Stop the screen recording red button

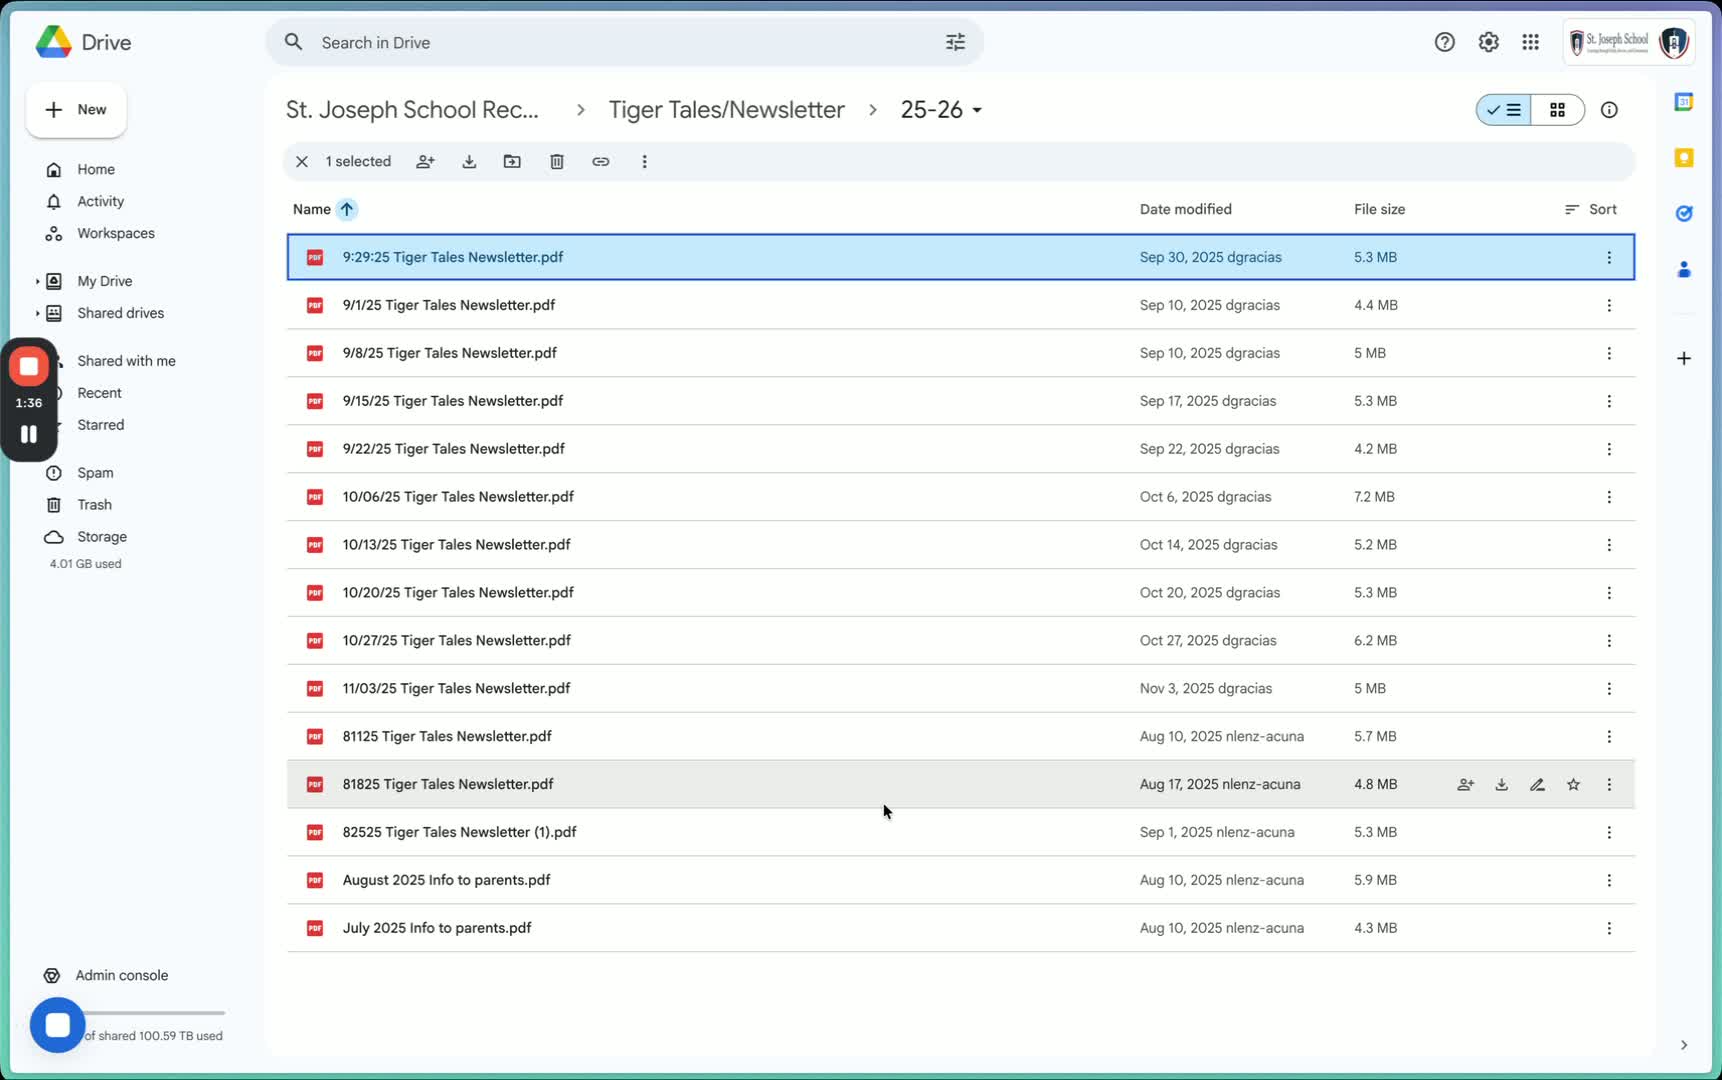click(x=29, y=367)
